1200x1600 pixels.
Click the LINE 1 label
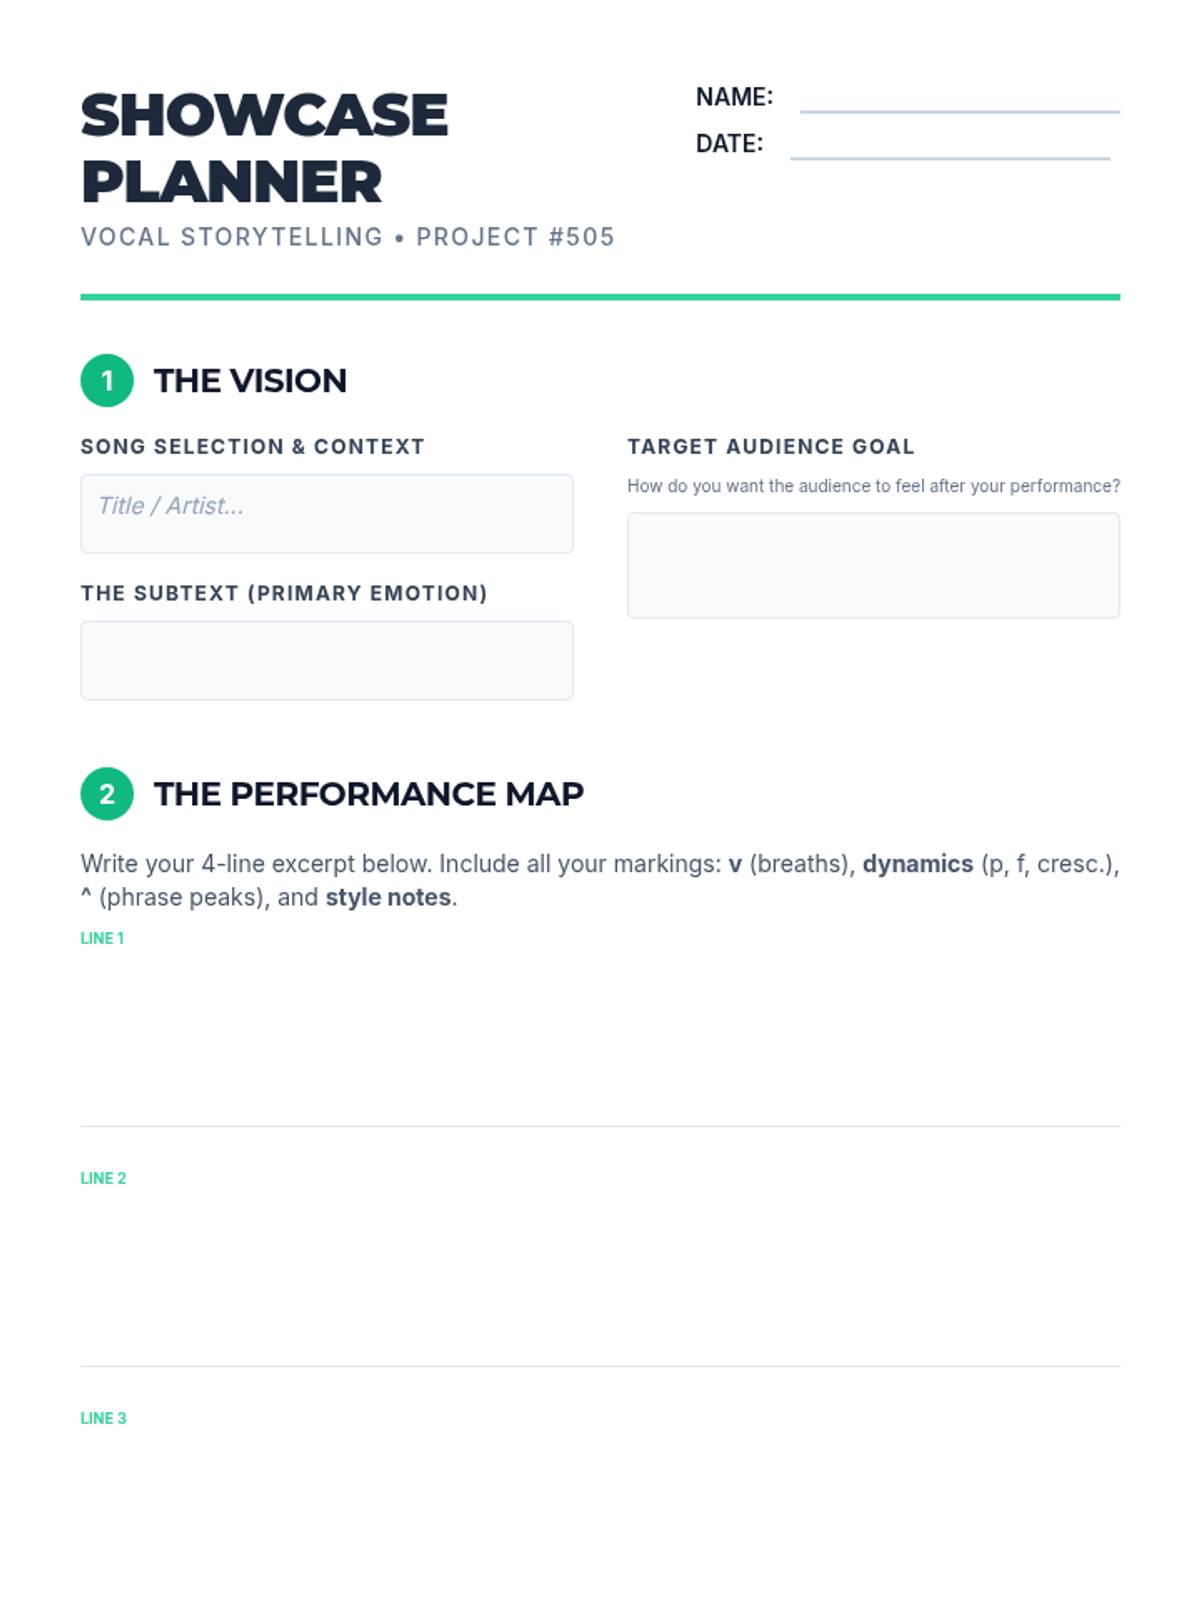(x=102, y=938)
